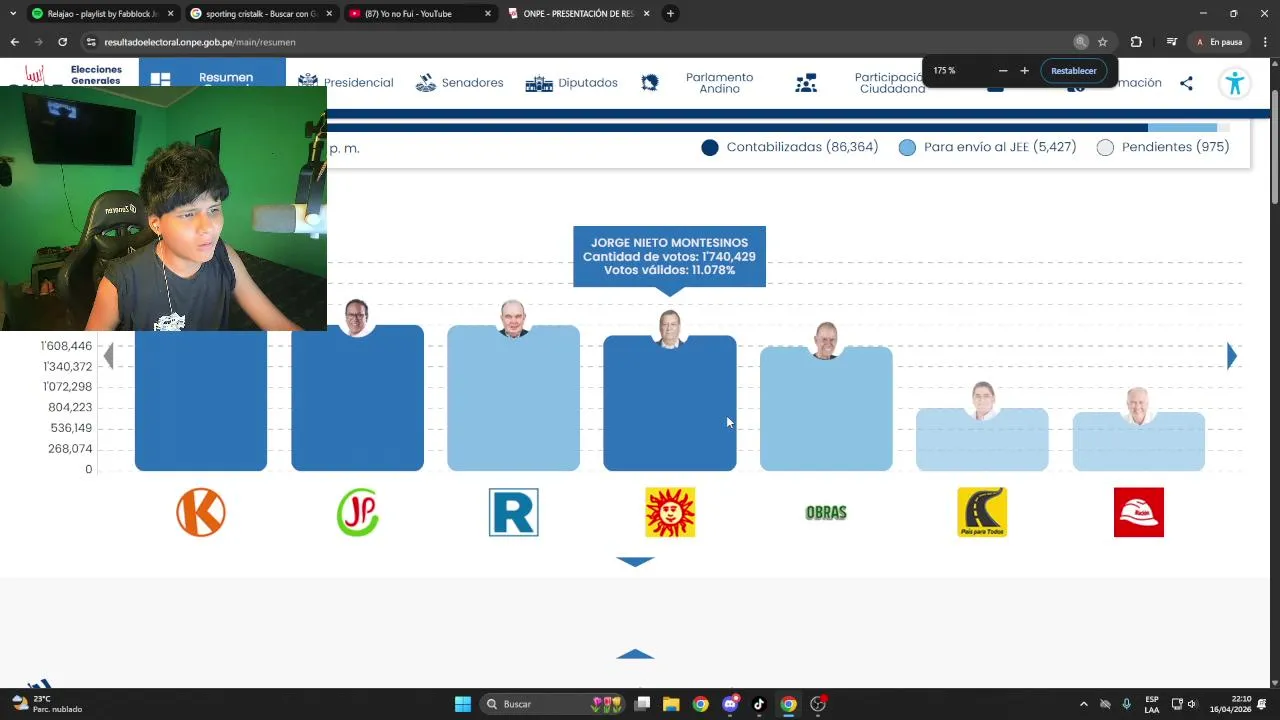Click the sun party logo

[670, 512]
